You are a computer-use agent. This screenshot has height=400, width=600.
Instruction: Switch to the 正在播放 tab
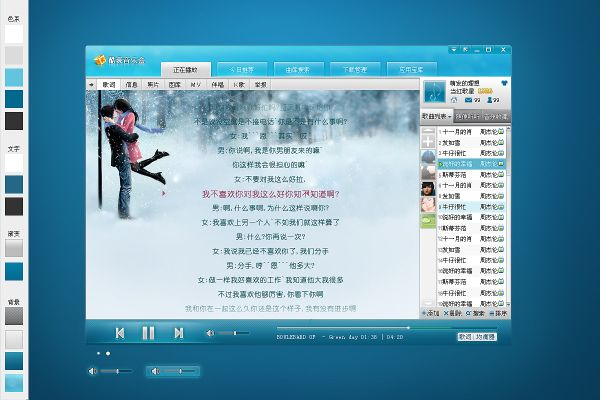185,70
